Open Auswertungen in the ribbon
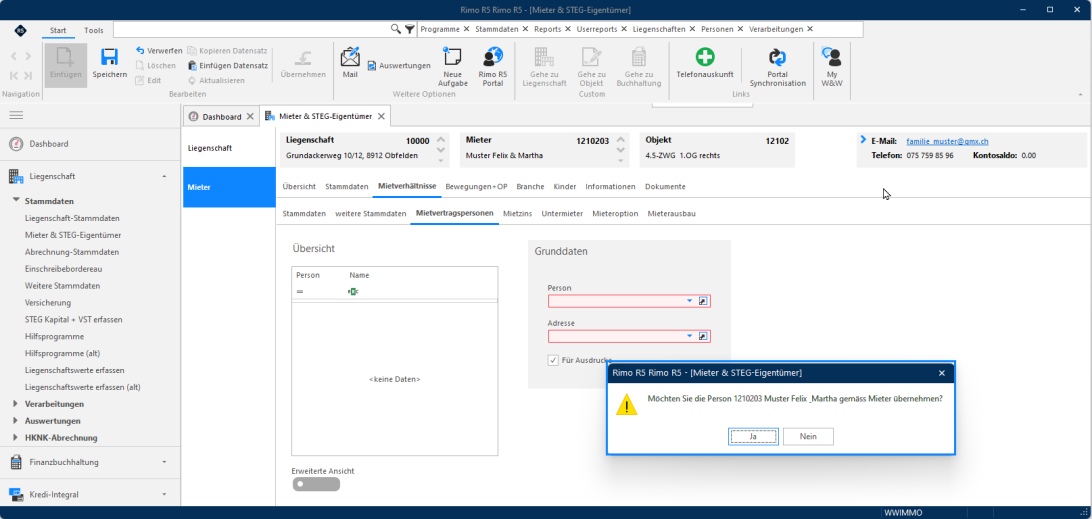 click(399, 65)
